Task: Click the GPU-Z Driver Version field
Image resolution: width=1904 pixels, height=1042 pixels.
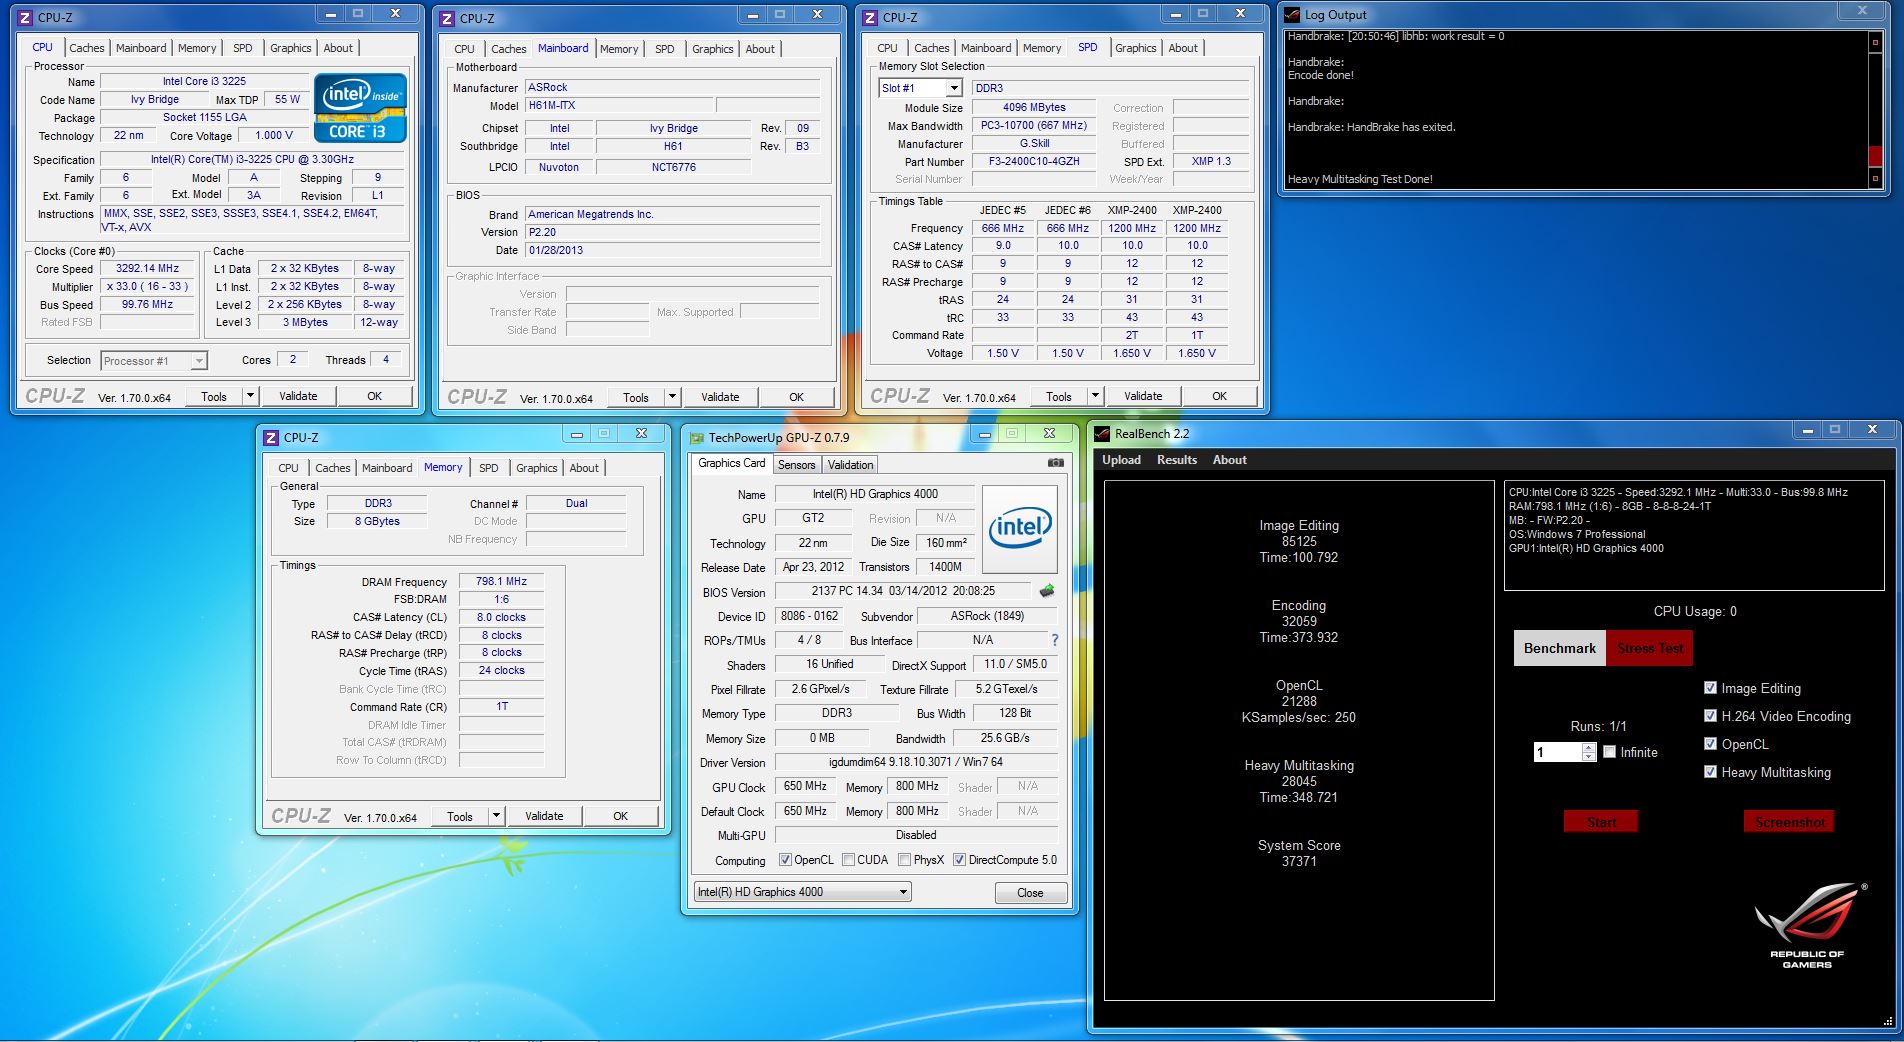Action: click(x=916, y=762)
